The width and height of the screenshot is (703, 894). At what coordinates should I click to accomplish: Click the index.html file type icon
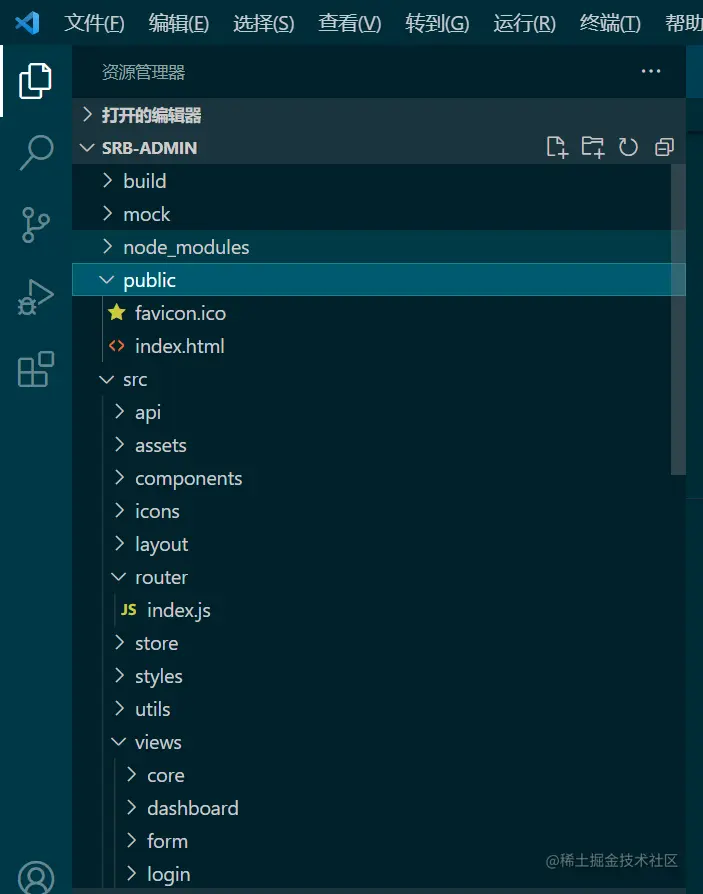coord(117,346)
